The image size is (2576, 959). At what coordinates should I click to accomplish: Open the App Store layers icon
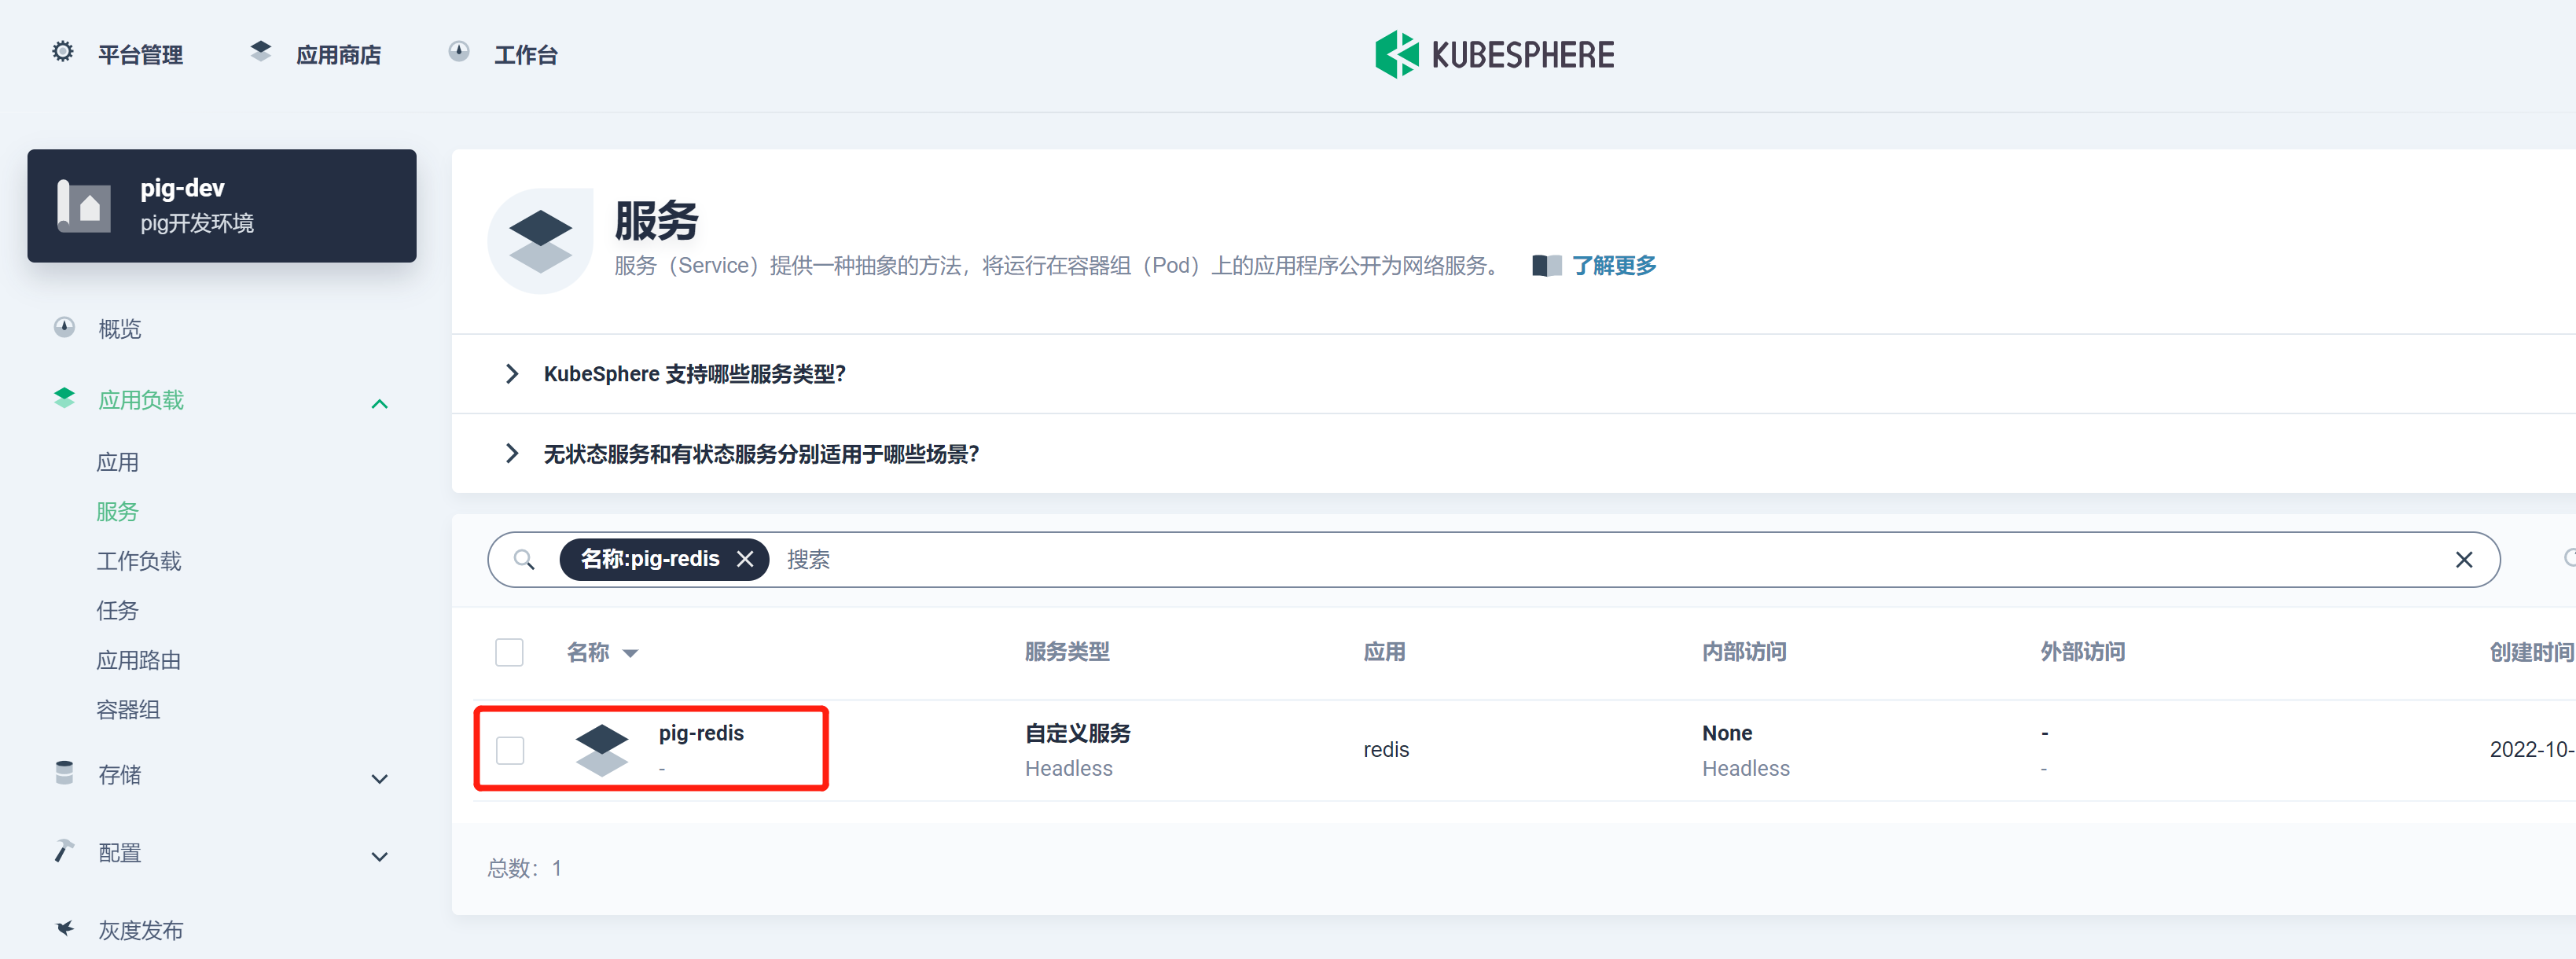point(261,52)
